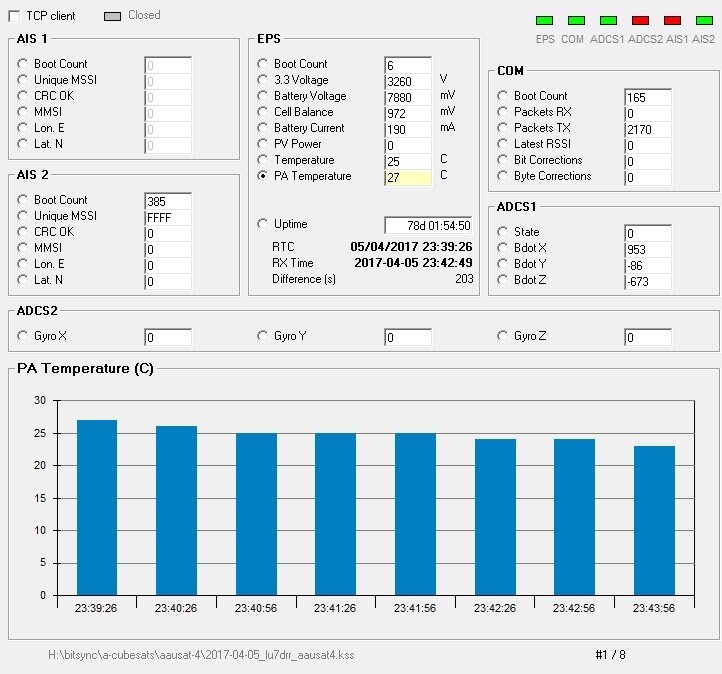Click the Gyro Y value field
This screenshot has width=722, height=674.
tap(408, 337)
